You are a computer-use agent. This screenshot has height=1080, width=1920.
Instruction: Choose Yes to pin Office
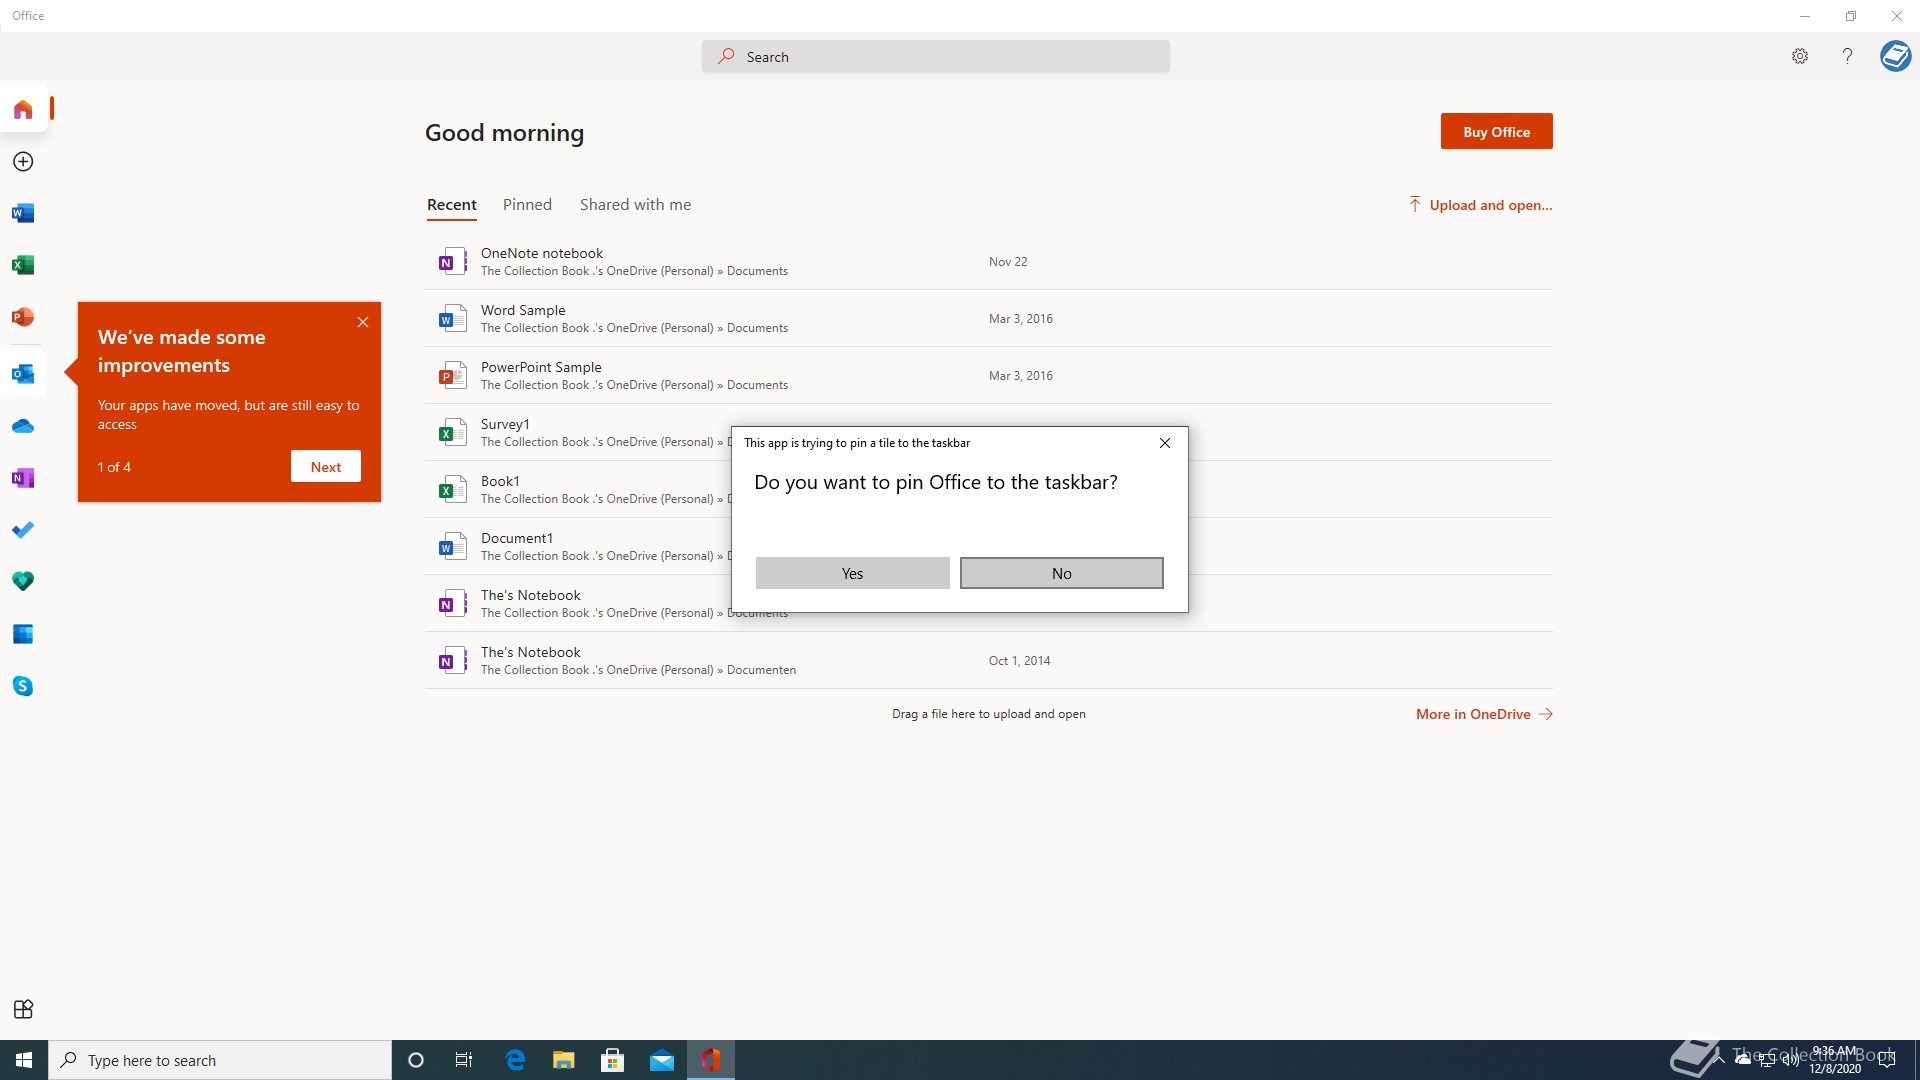[852, 573]
